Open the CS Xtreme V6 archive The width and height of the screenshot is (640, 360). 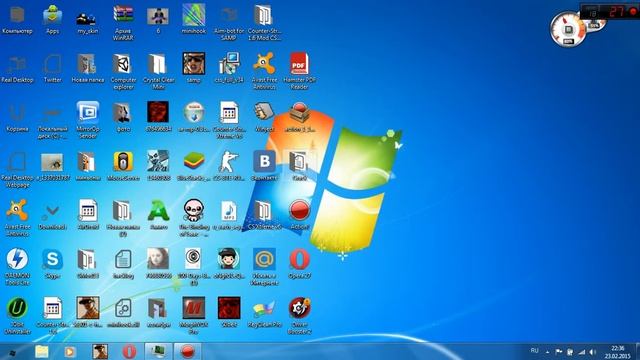pyautogui.click(x=264, y=216)
